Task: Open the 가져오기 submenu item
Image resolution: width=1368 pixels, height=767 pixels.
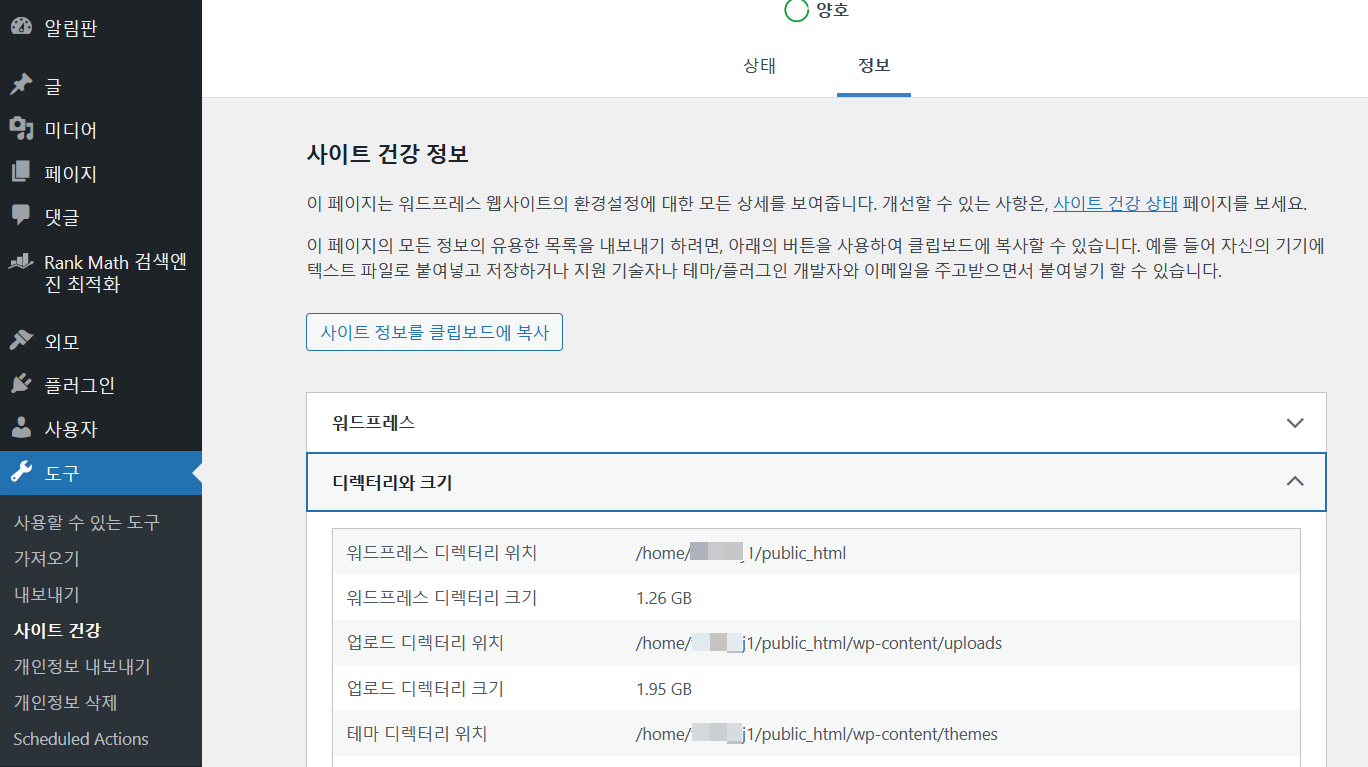Action: 46,556
